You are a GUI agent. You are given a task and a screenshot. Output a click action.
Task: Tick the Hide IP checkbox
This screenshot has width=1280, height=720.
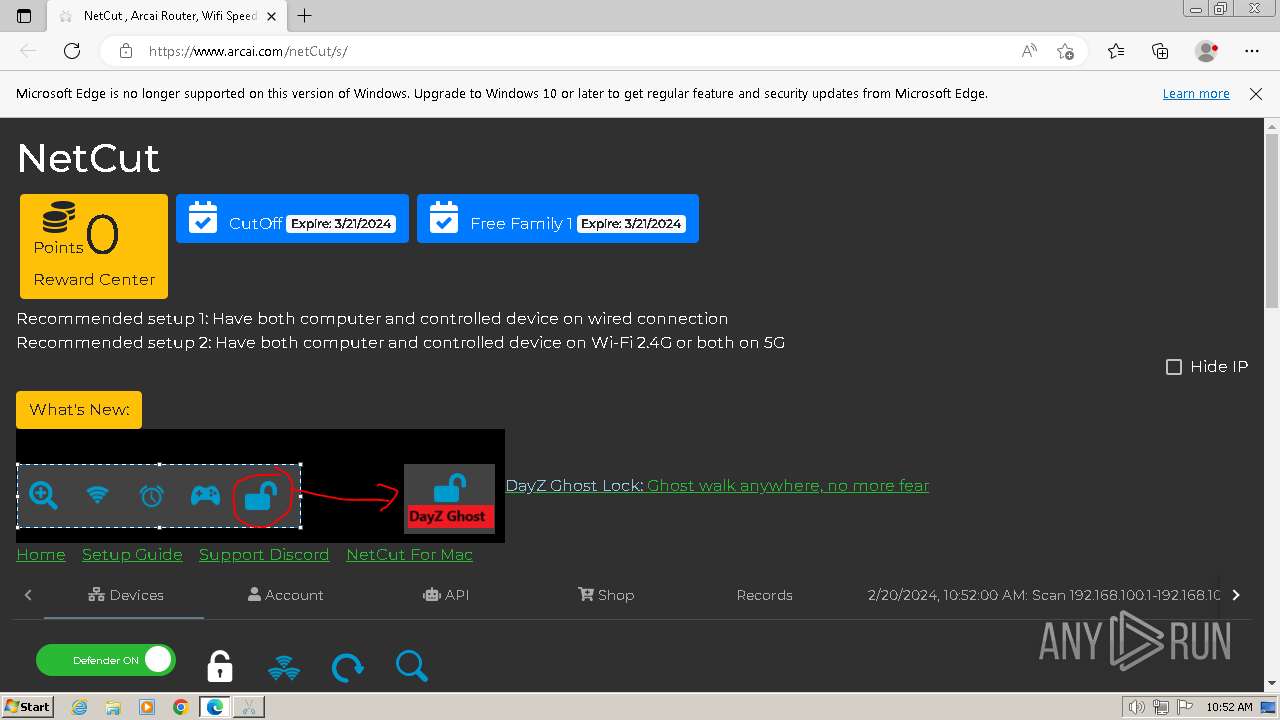click(1174, 367)
